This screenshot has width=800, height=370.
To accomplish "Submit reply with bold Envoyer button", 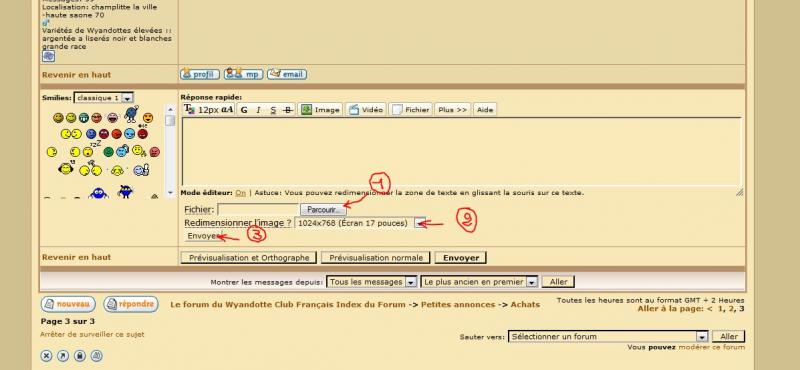I will 461,258.
